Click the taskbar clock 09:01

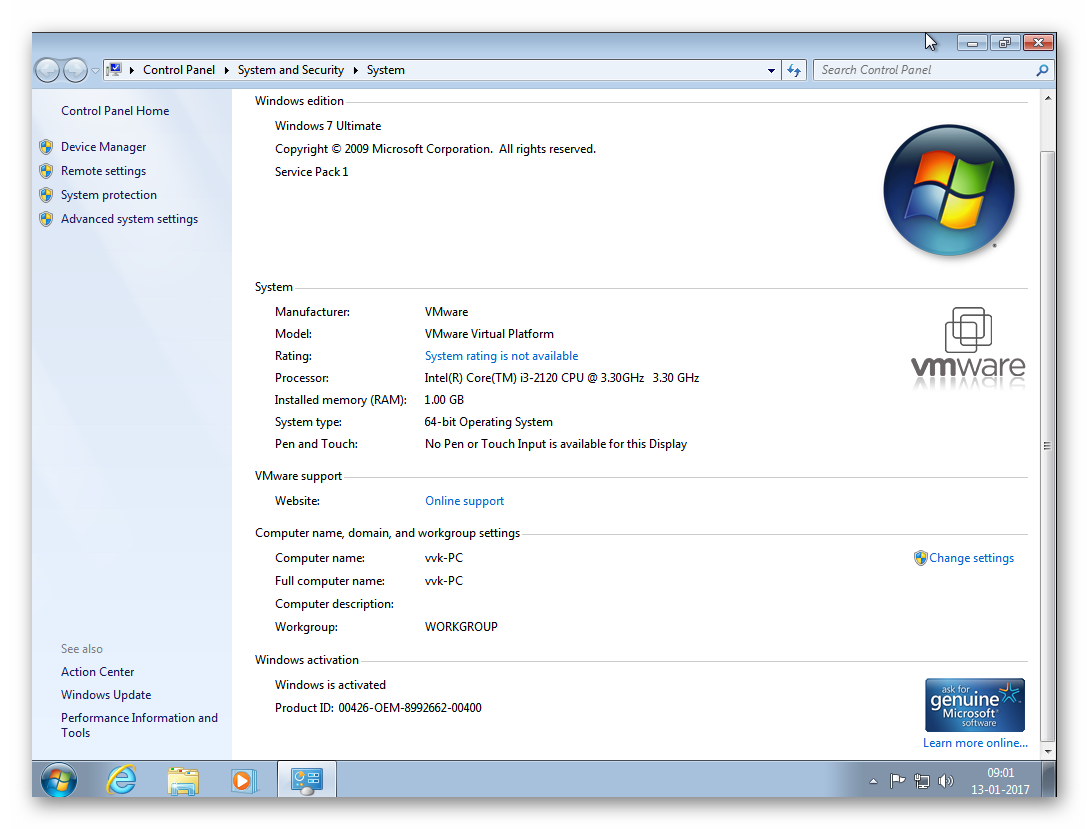pyautogui.click(x=1000, y=773)
